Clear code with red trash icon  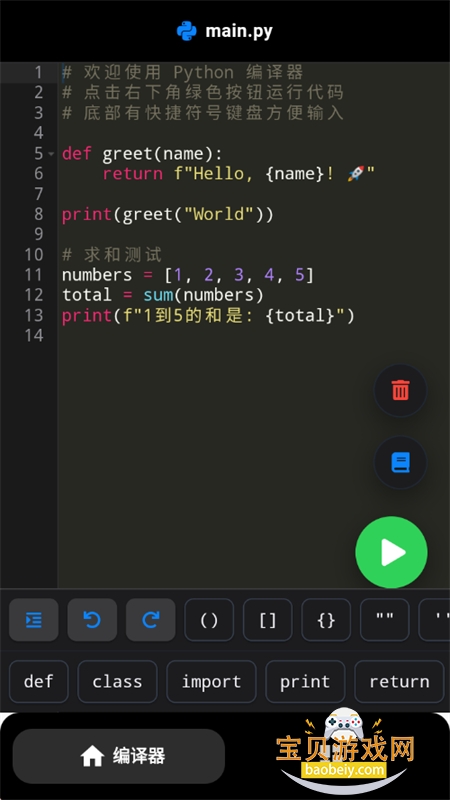coord(401,390)
